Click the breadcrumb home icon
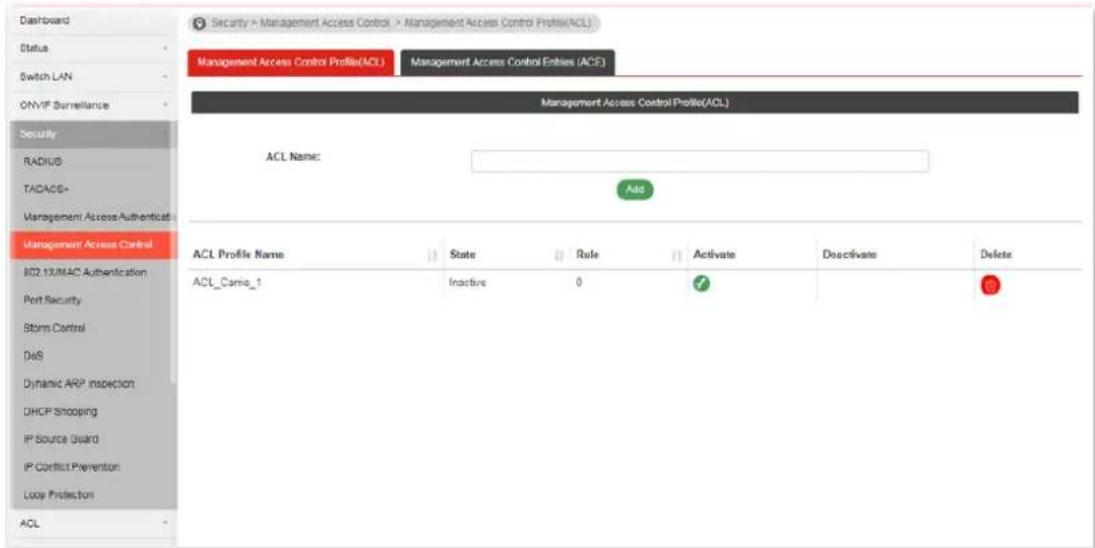1095x548 pixels. pyautogui.click(x=200, y=23)
